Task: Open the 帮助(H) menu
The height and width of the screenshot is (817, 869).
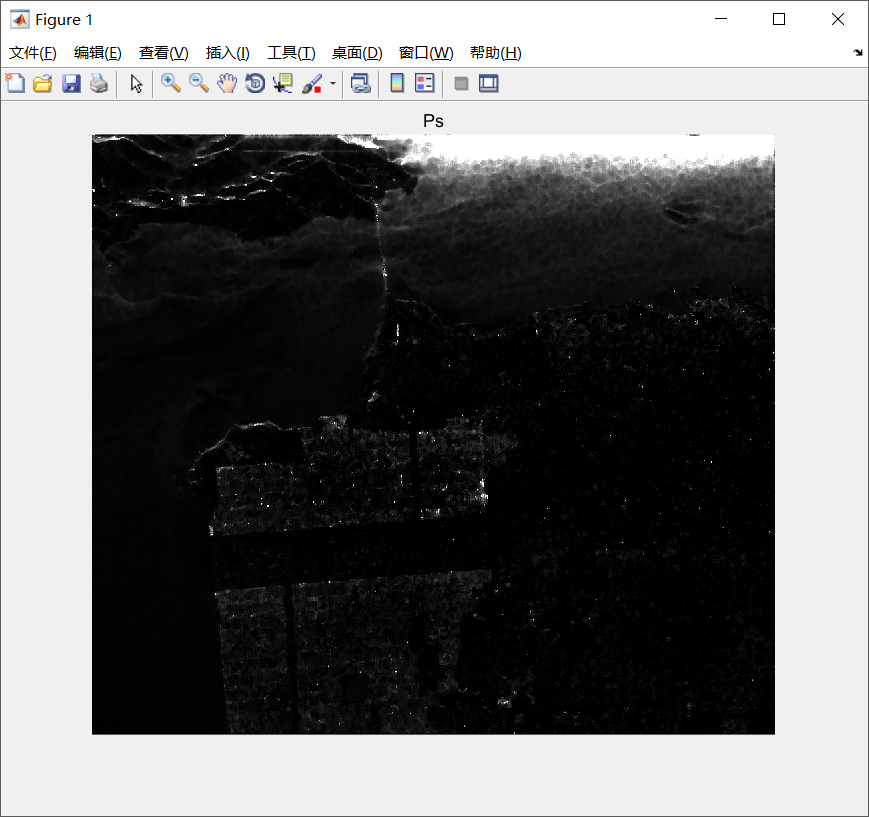Action: 495,53
